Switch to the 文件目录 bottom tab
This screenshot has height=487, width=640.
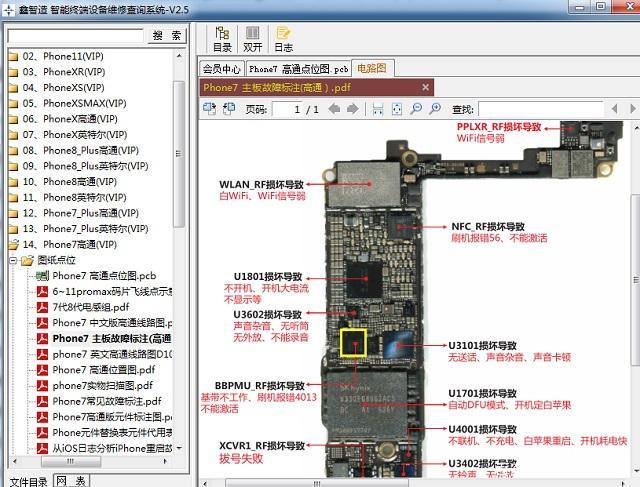(x=28, y=482)
